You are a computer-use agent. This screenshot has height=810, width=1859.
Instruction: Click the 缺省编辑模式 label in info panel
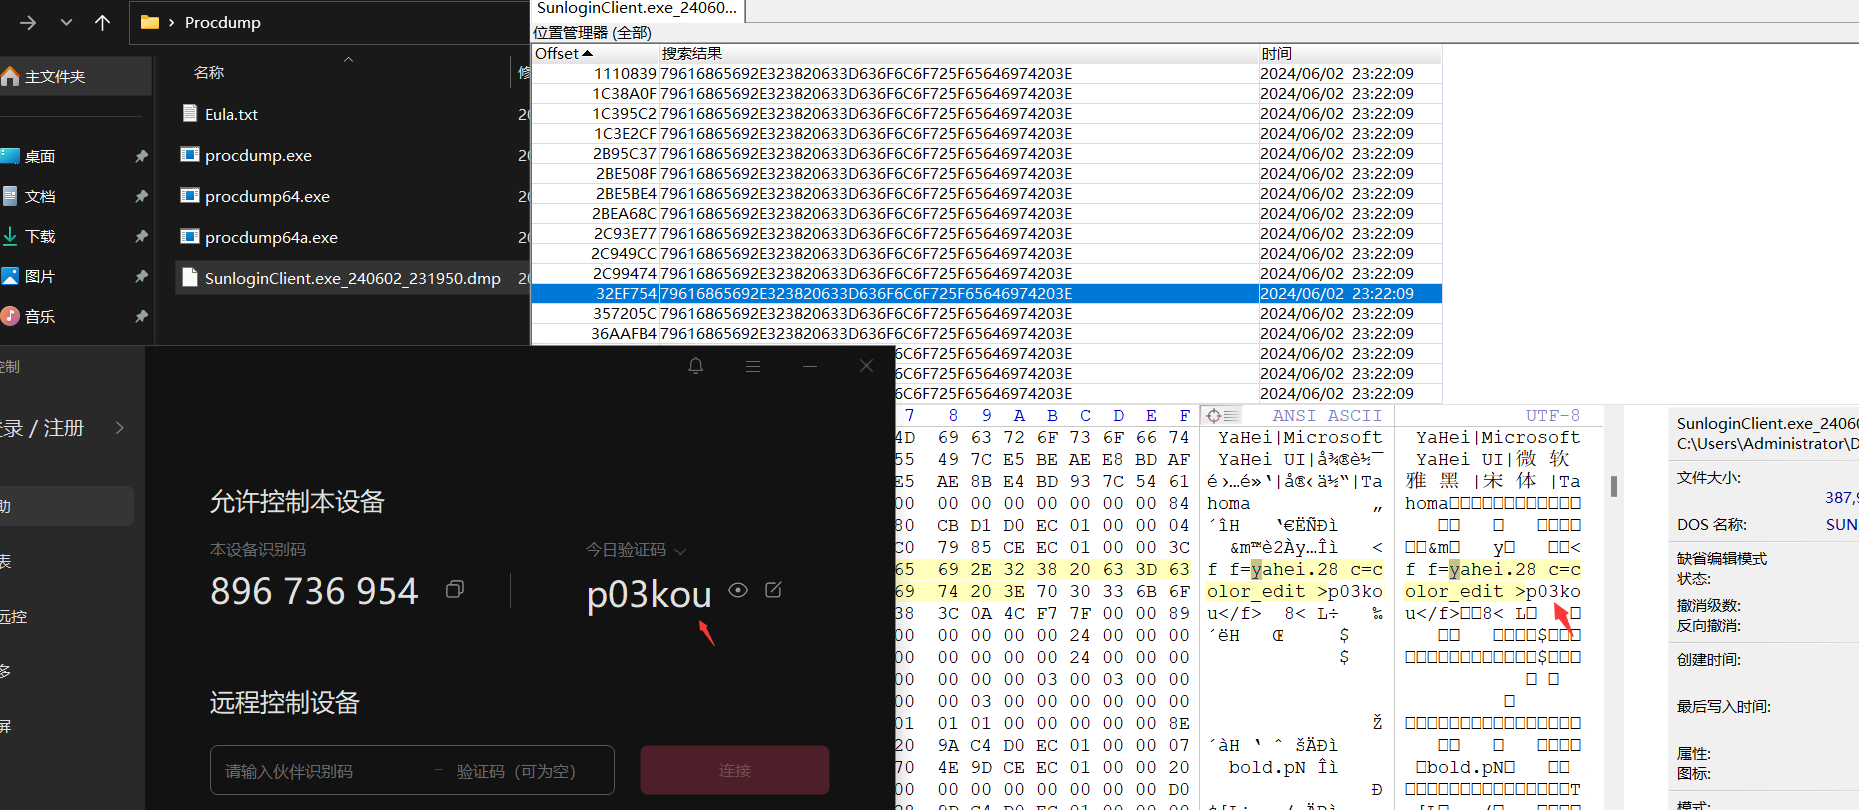pos(1722,558)
